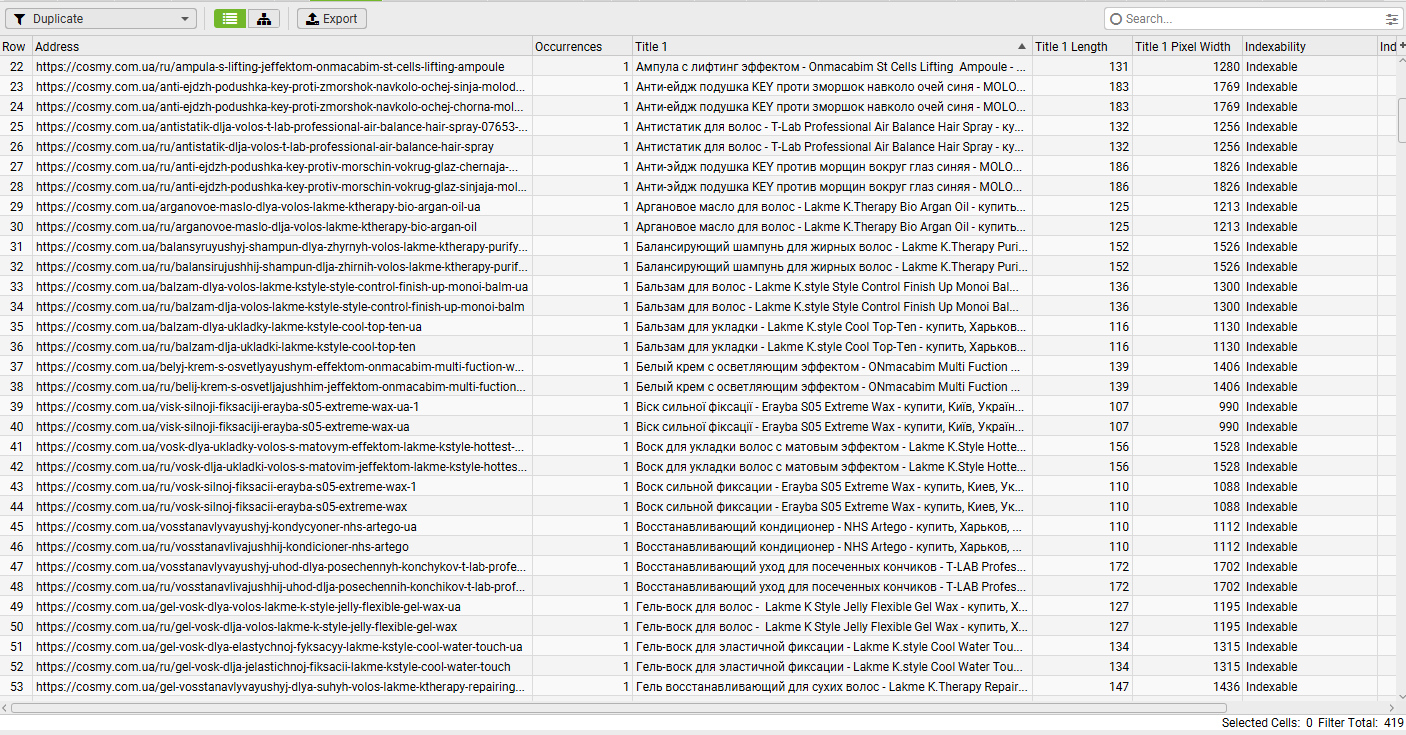Sort by the Indexability column header
1406x735 pixels.
[1310, 46]
